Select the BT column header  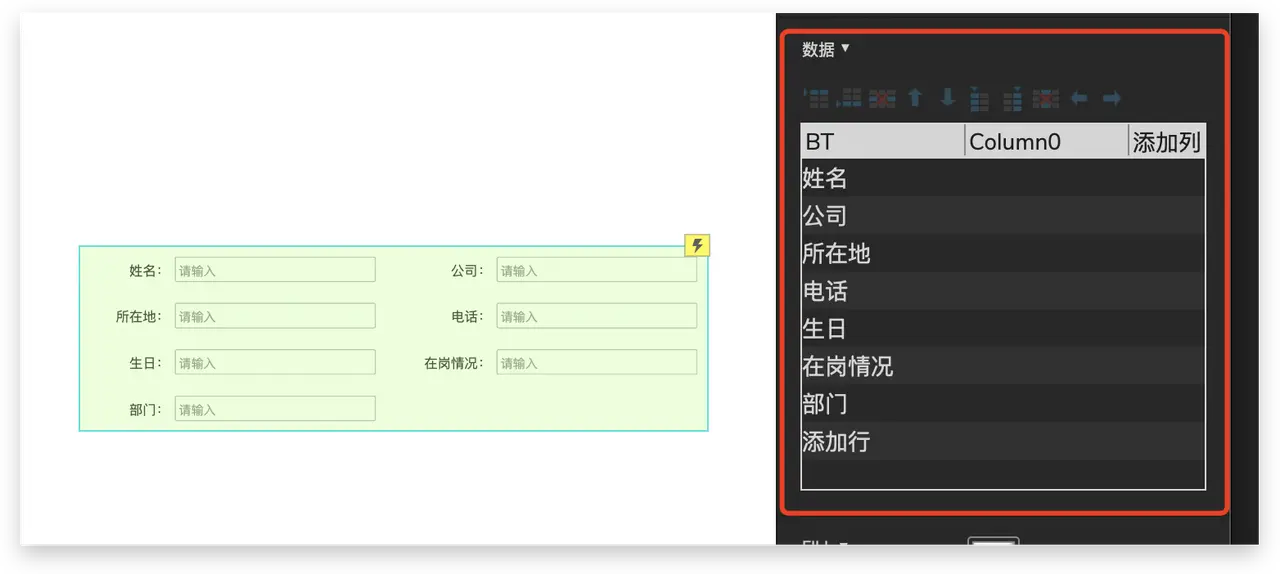click(882, 142)
